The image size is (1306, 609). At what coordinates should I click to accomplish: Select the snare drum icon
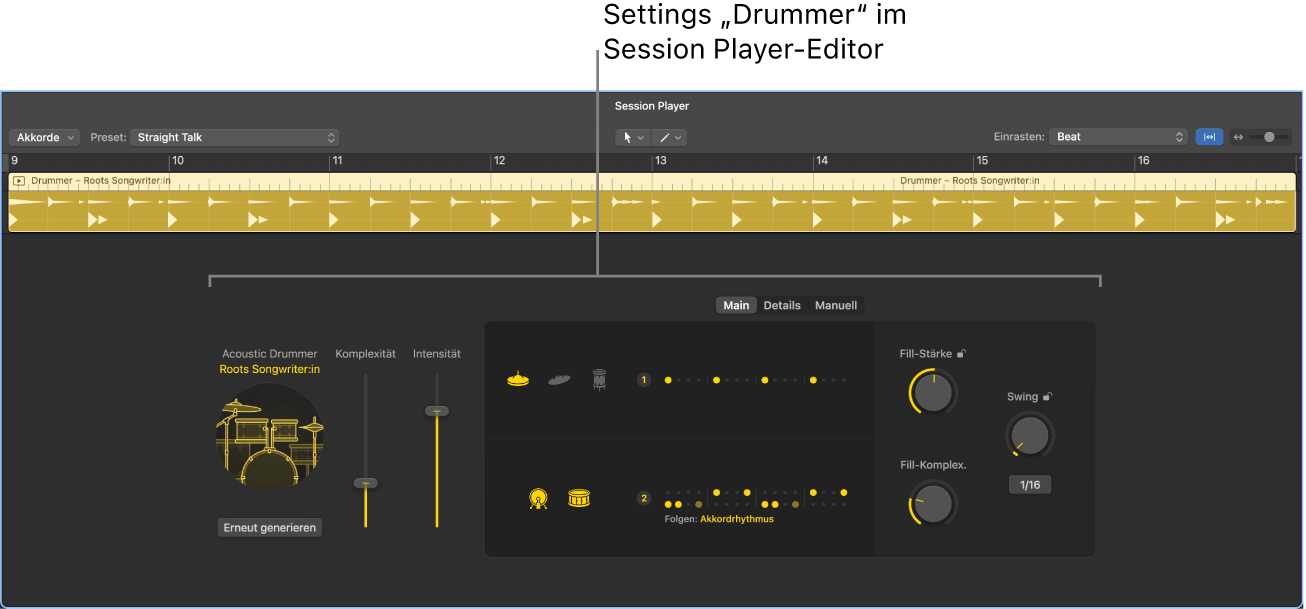579,497
